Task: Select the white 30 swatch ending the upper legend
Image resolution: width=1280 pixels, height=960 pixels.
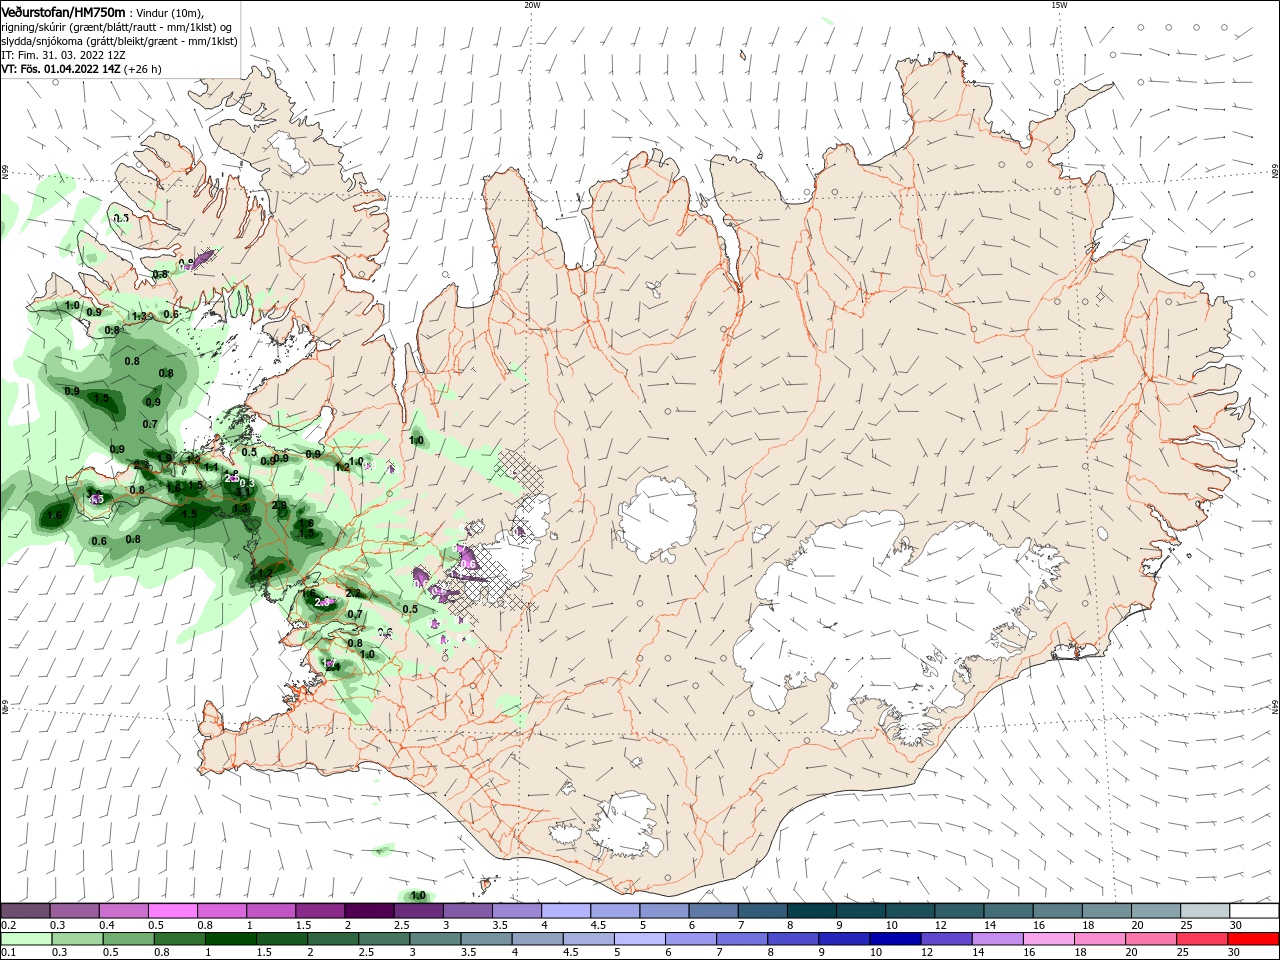Action: click(1253, 911)
